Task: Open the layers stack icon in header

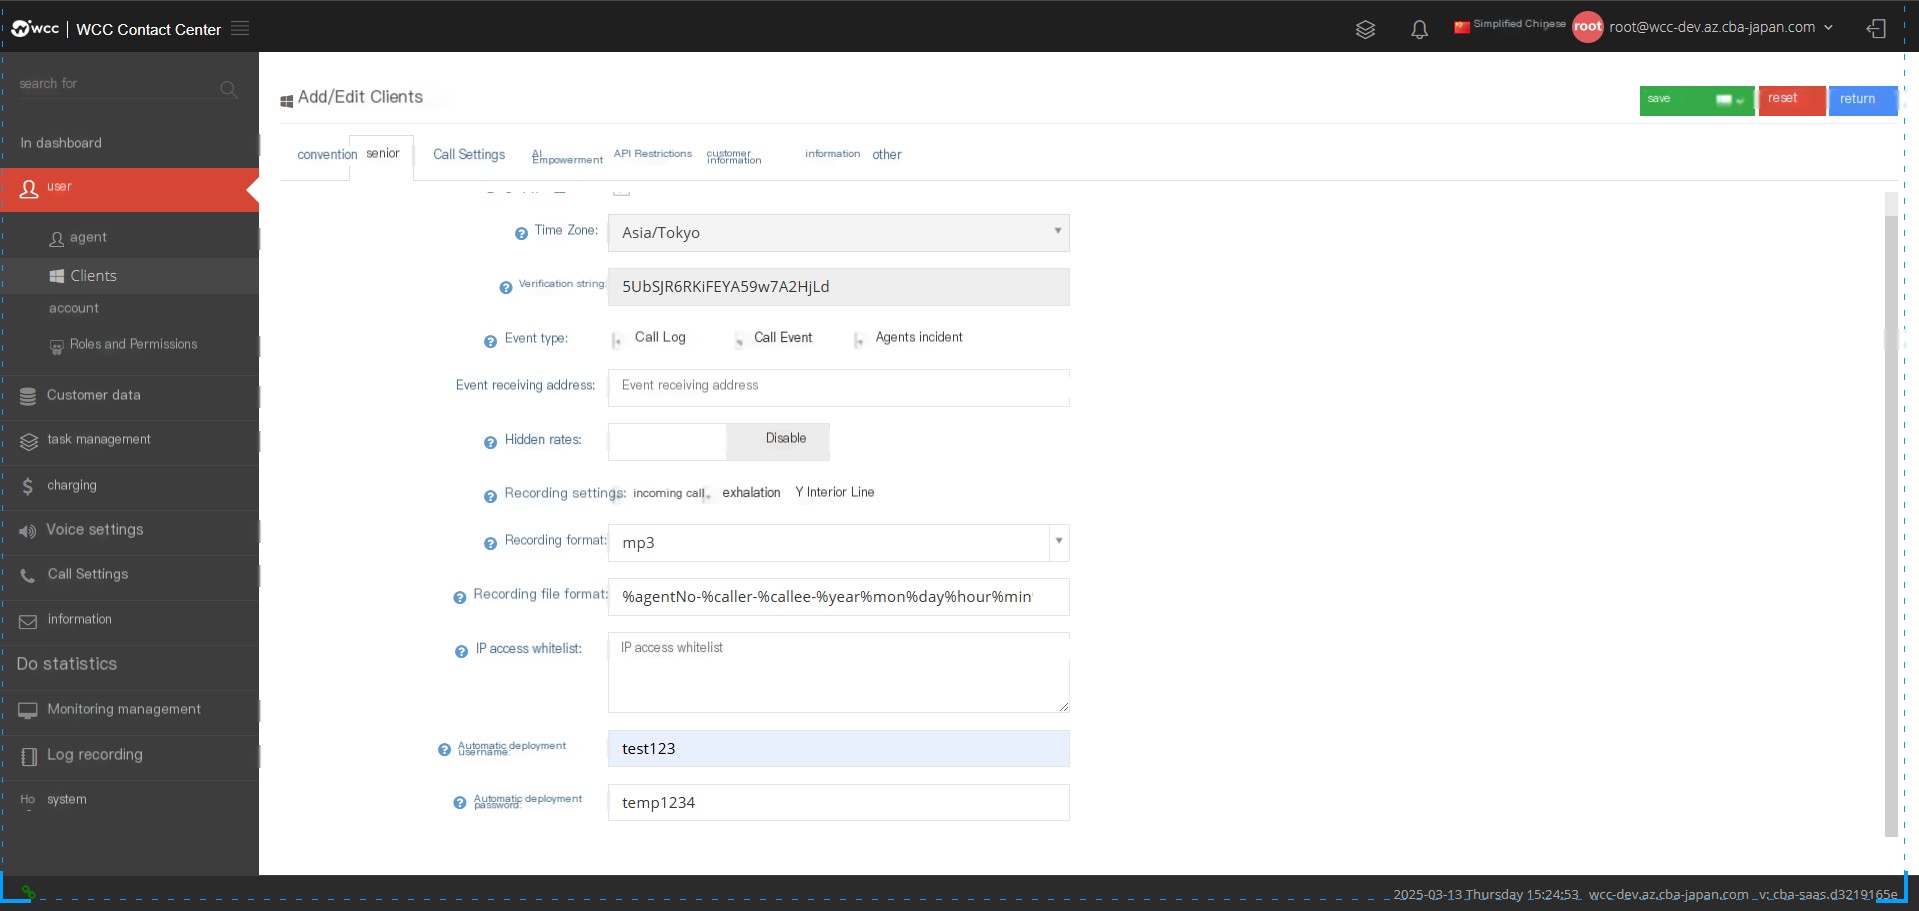Action: [1365, 29]
